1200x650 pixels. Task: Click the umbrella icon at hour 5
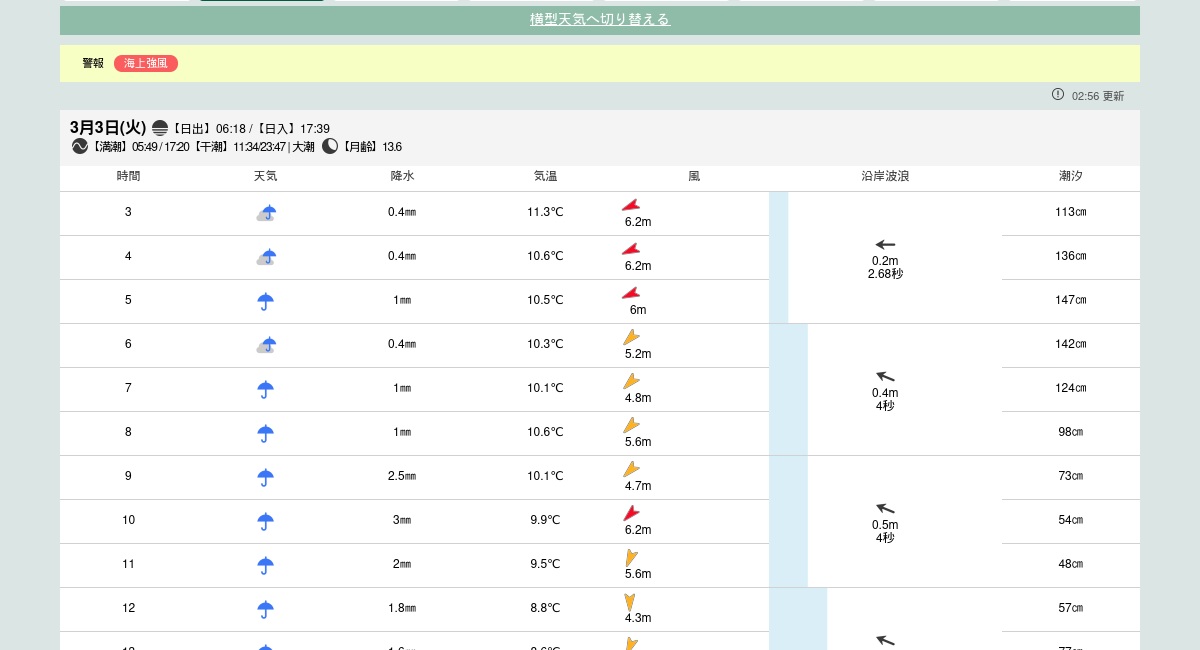coord(266,301)
